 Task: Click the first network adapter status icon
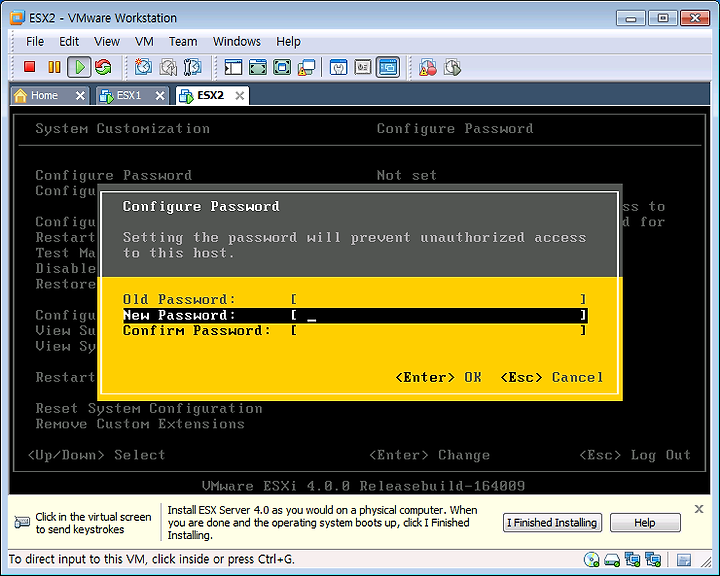(632, 559)
